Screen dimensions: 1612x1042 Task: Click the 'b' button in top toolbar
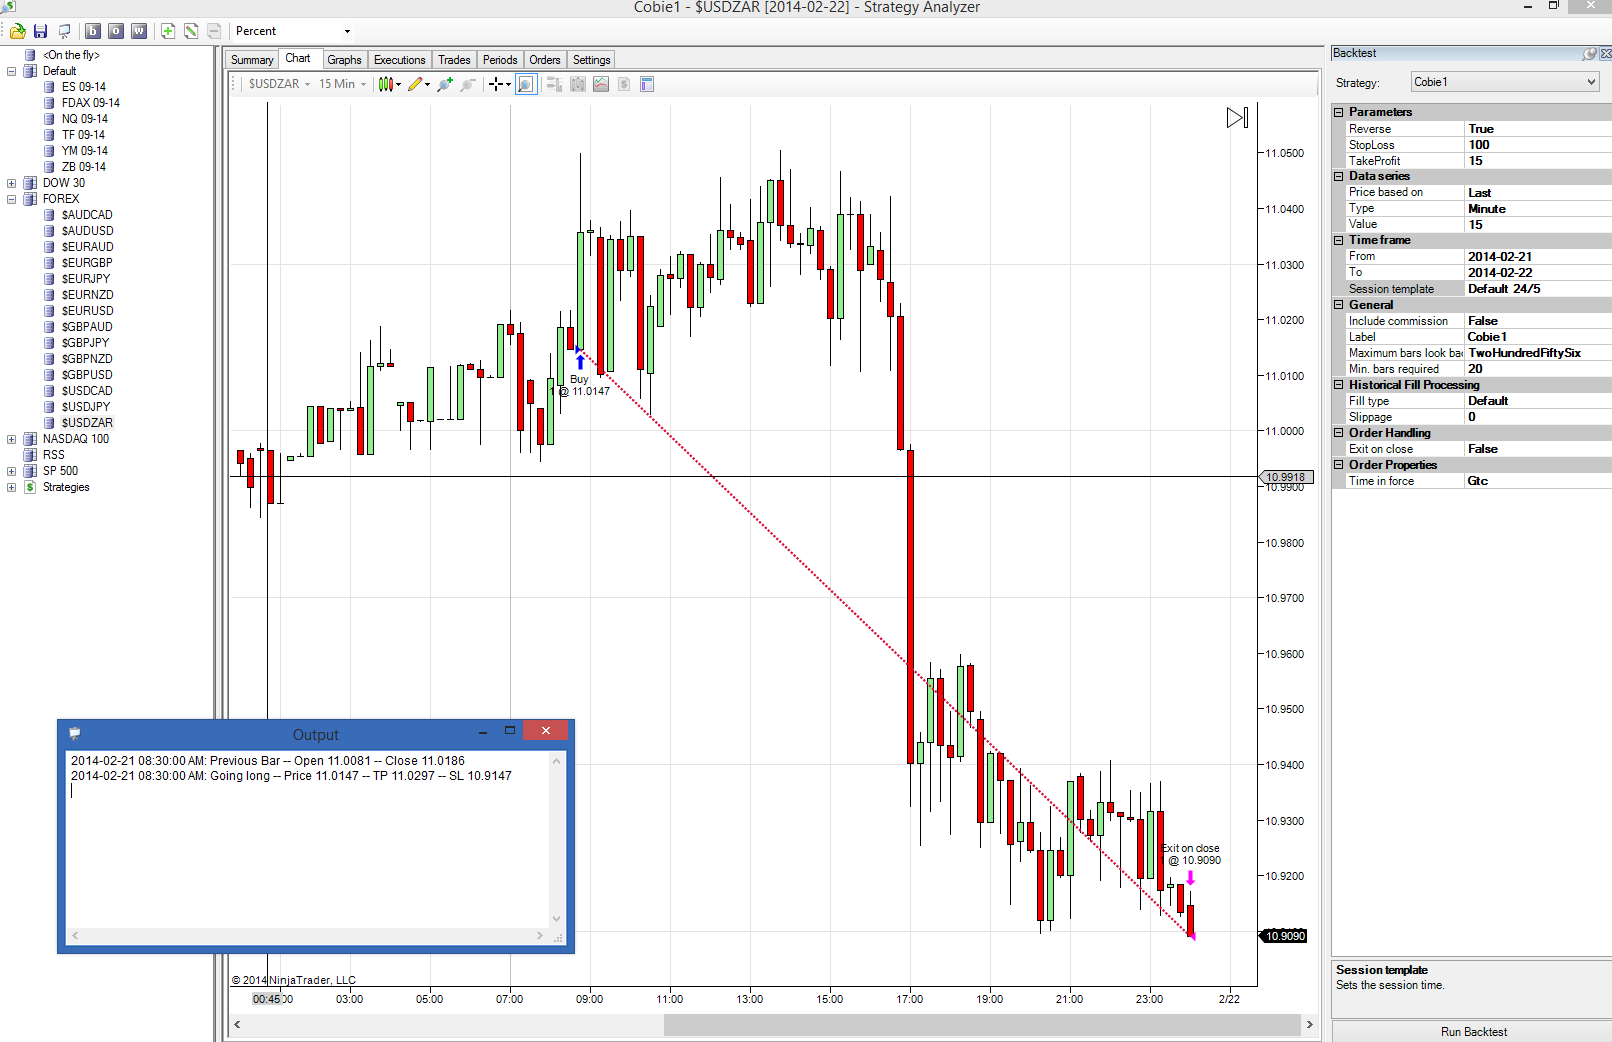pos(93,31)
